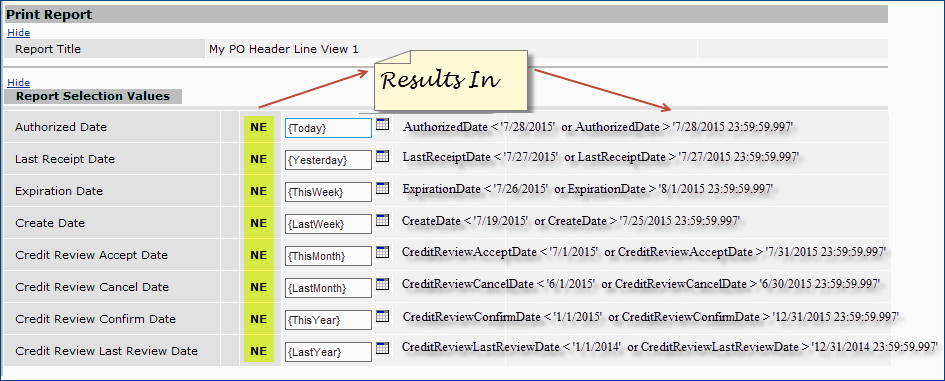This screenshot has height=381, width=945.
Task: Click the LastReceiptDate < '7/27/2015' result expression
Action: click(x=601, y=157)
